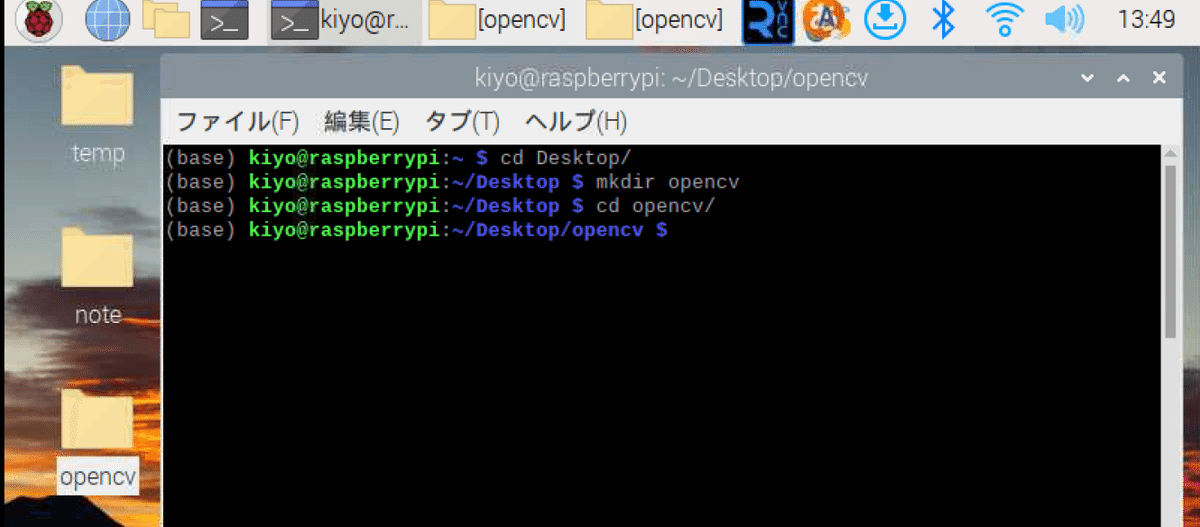Open the タブ(T) menu in terminal
The height and width of the screenshot is (527, 1200).
coord(462,122)
